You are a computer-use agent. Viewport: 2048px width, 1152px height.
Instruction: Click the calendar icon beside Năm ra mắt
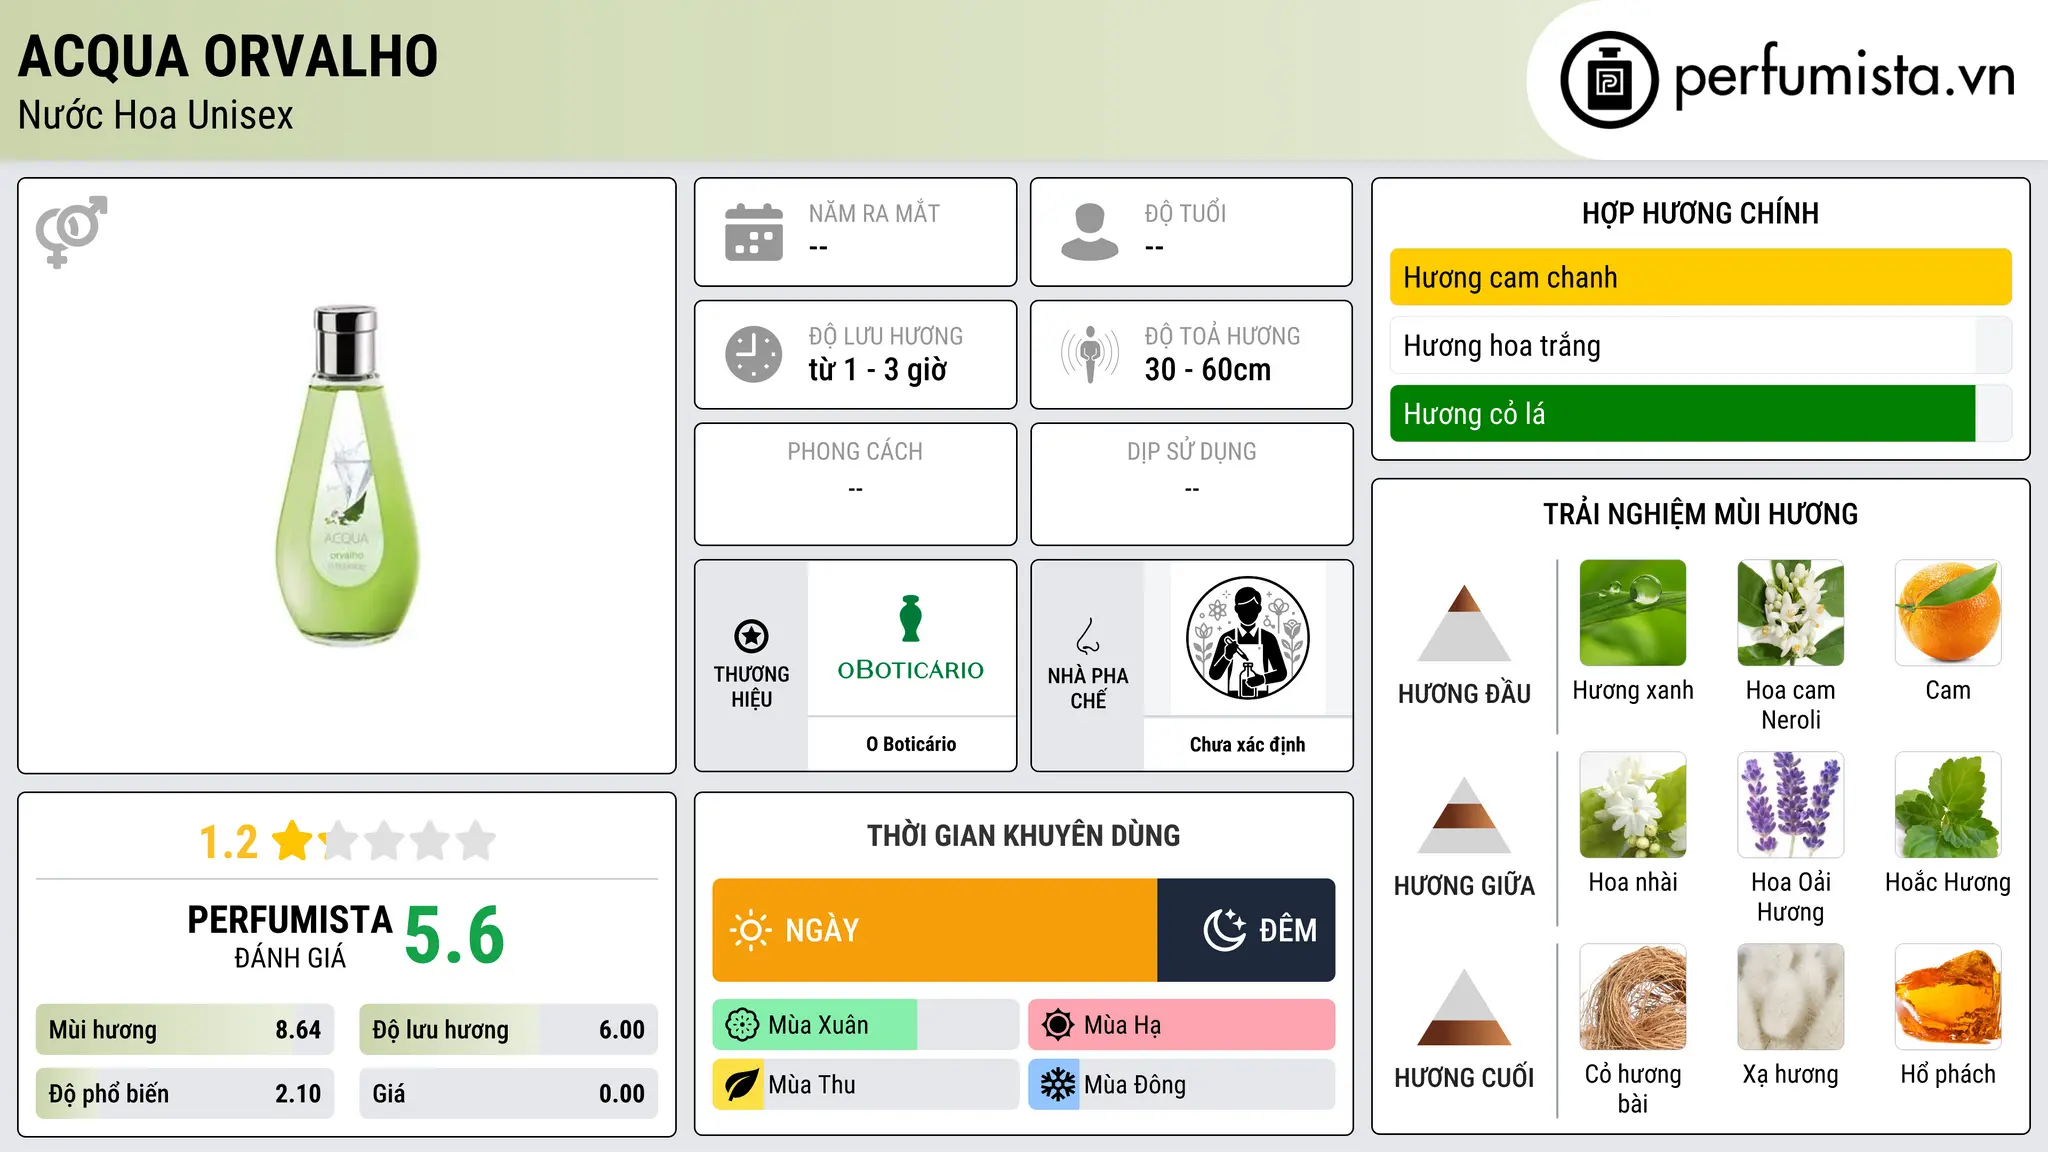click(x=754, y=232)
